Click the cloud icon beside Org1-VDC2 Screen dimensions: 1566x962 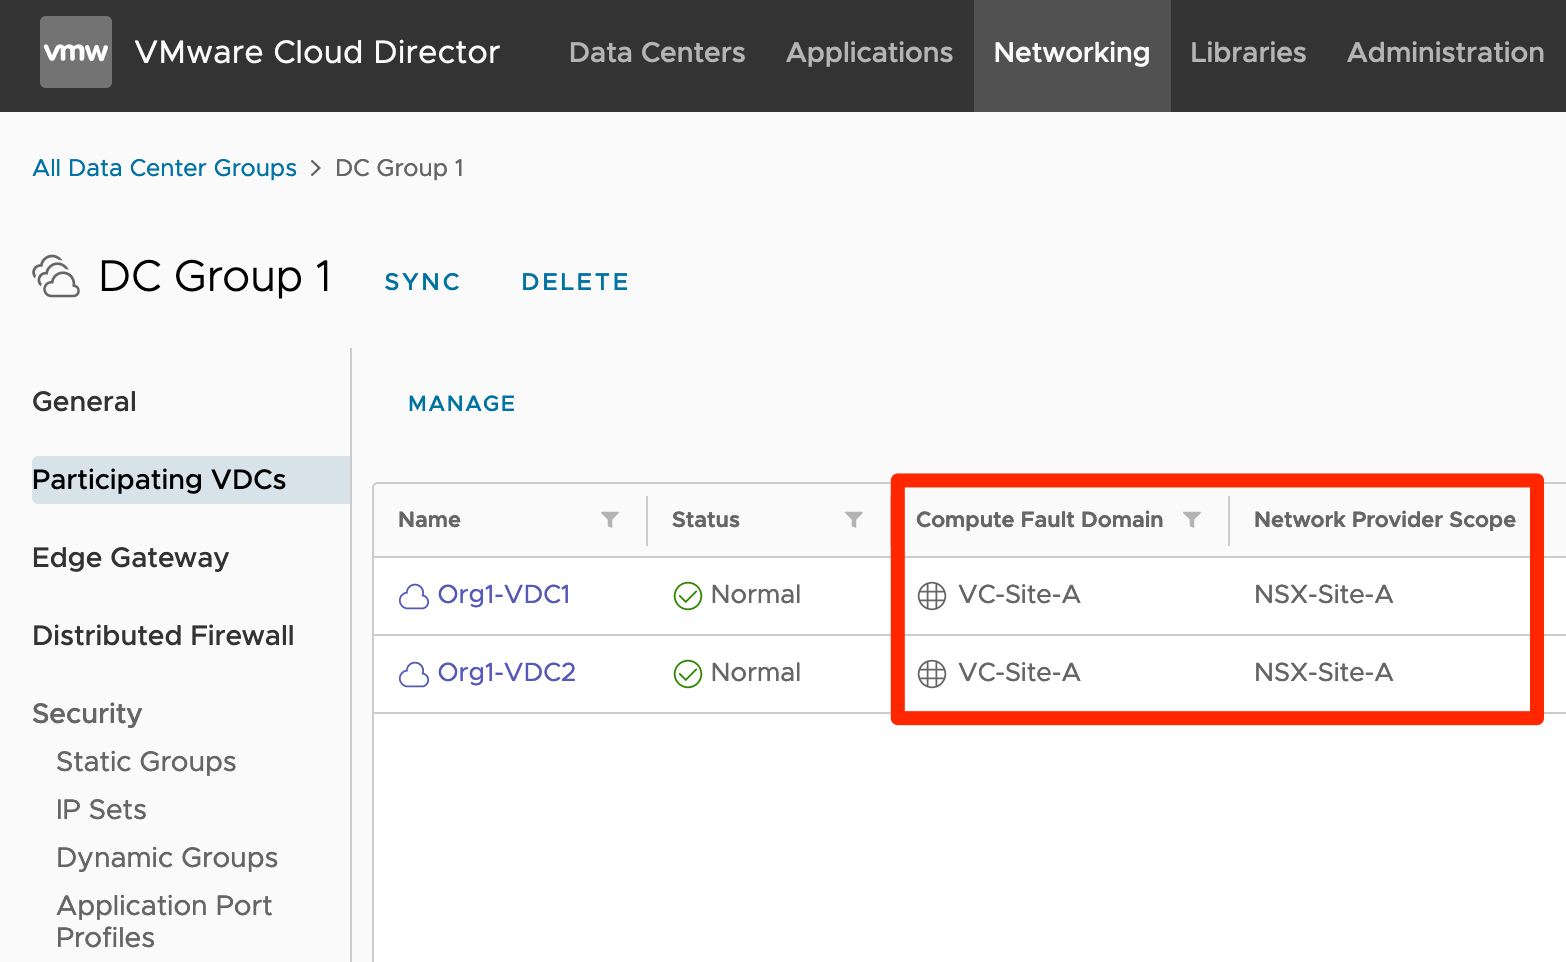pos(414,674)
